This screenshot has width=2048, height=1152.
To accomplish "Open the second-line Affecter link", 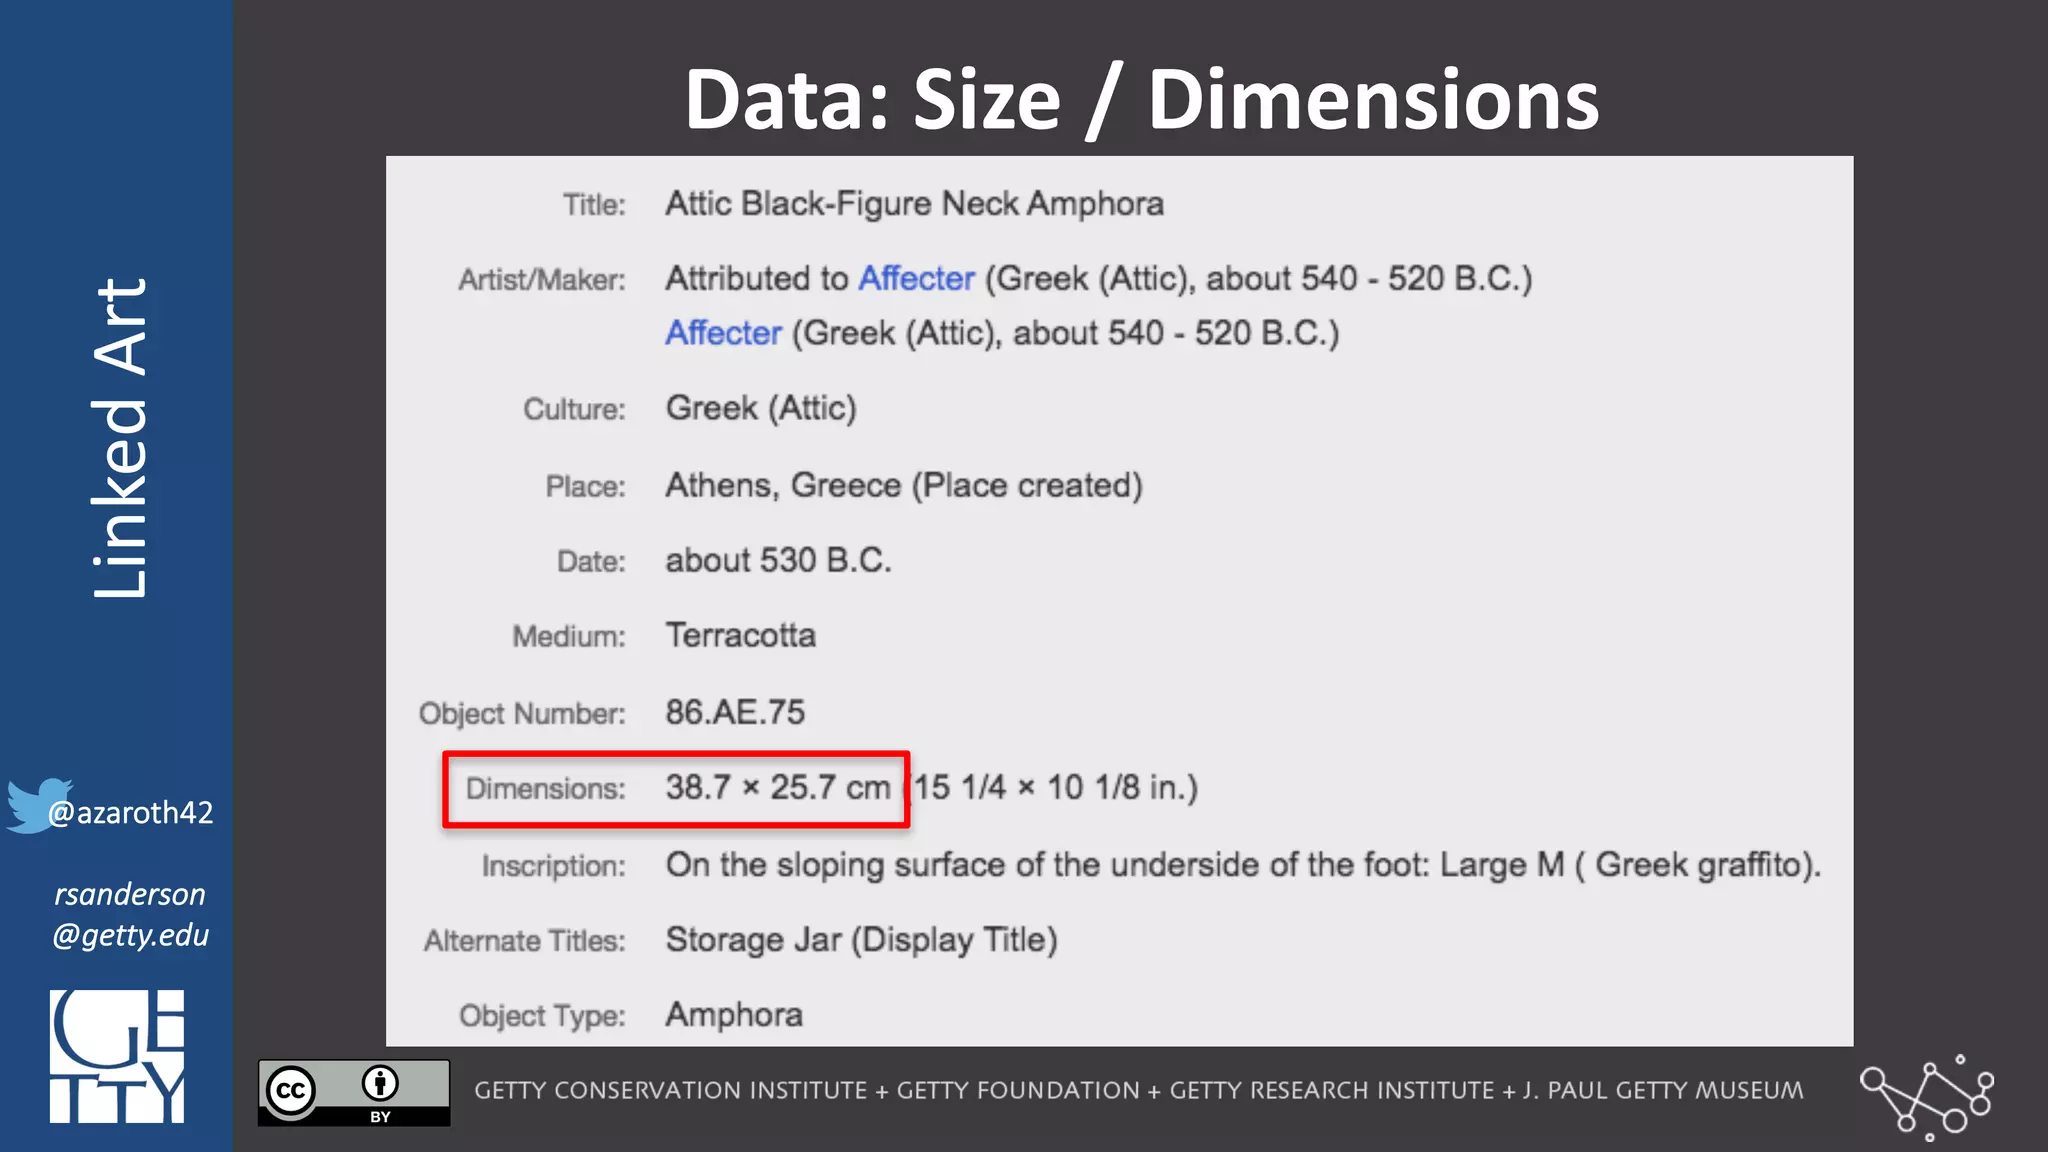I will 723,333.
